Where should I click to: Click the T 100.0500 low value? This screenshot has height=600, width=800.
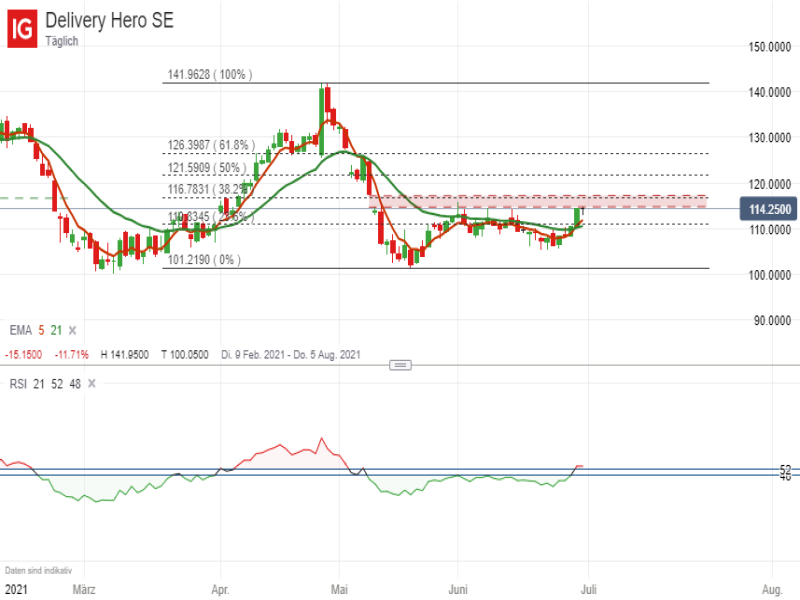(185, 355)
